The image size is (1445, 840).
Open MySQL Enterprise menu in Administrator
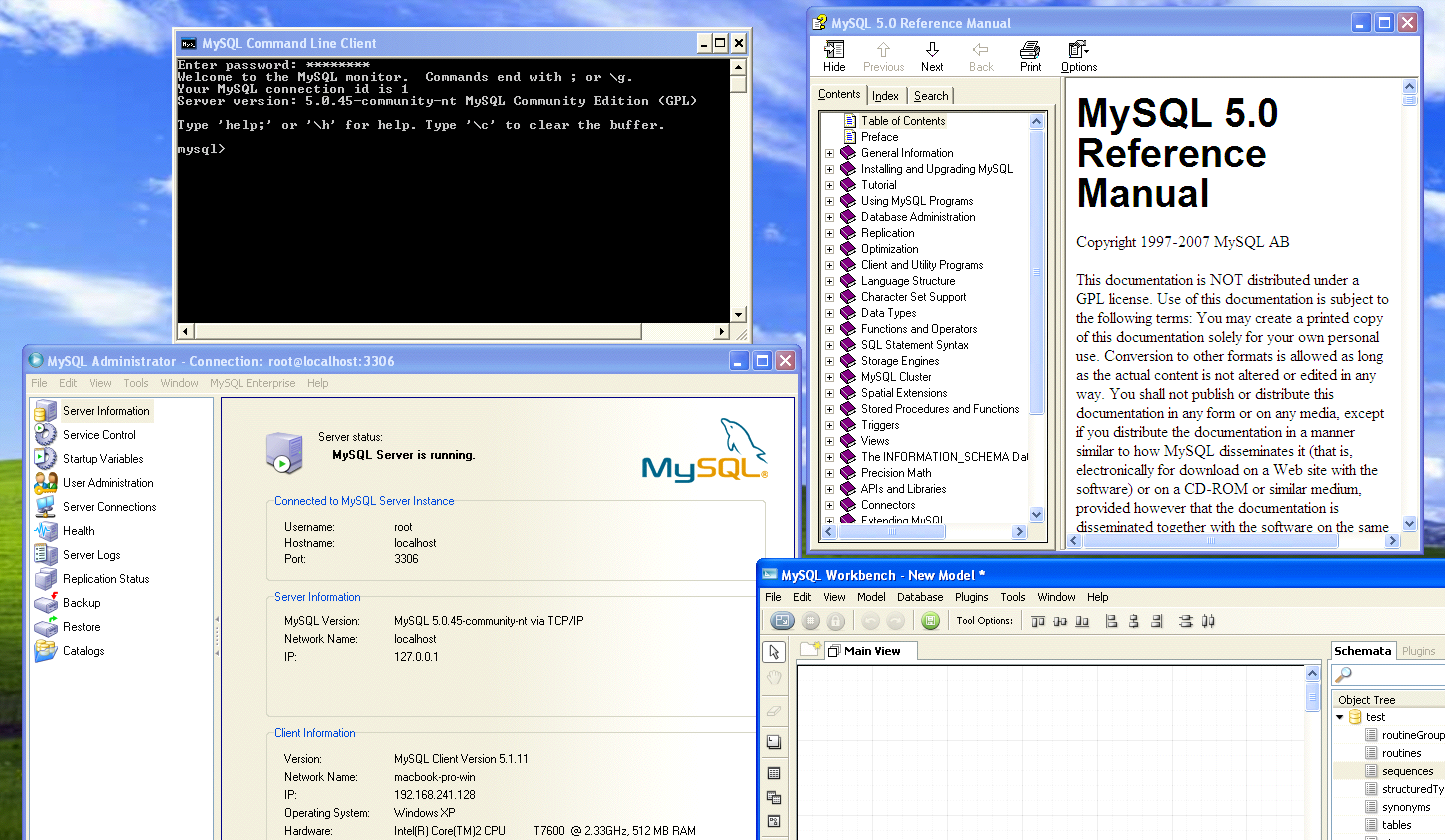[x=253, y=383]
